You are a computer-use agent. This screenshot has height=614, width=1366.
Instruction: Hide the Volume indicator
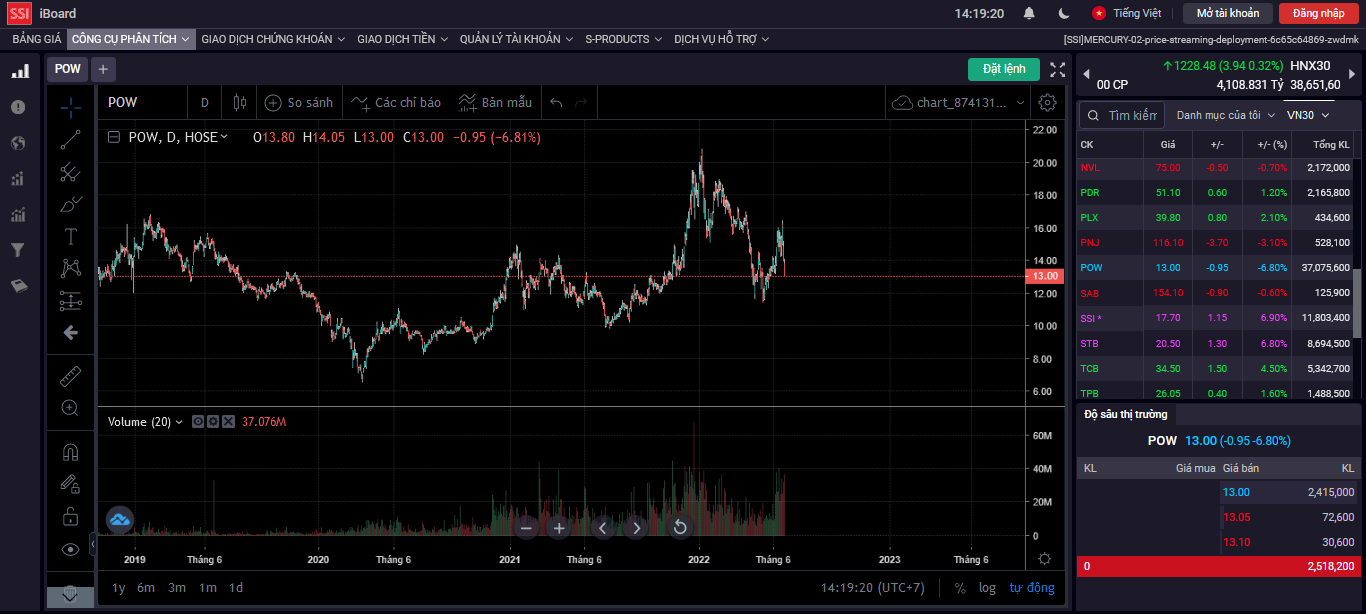[x=198, y=422]
